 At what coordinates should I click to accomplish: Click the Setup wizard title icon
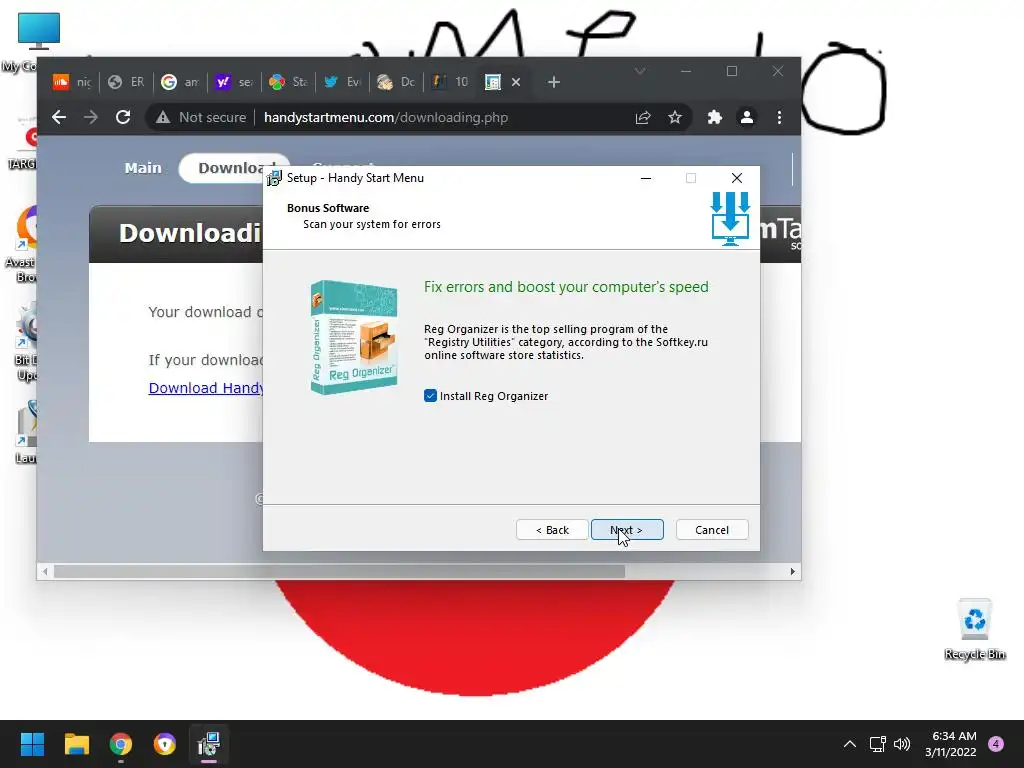click(274, 178)
